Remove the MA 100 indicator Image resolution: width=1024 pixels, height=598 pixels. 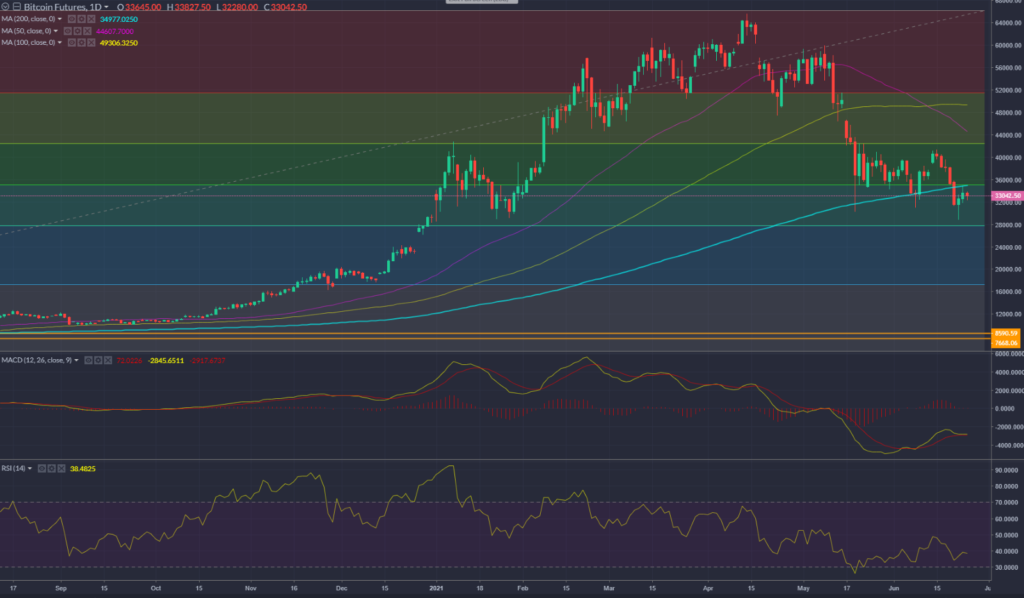tap(91, 43)
